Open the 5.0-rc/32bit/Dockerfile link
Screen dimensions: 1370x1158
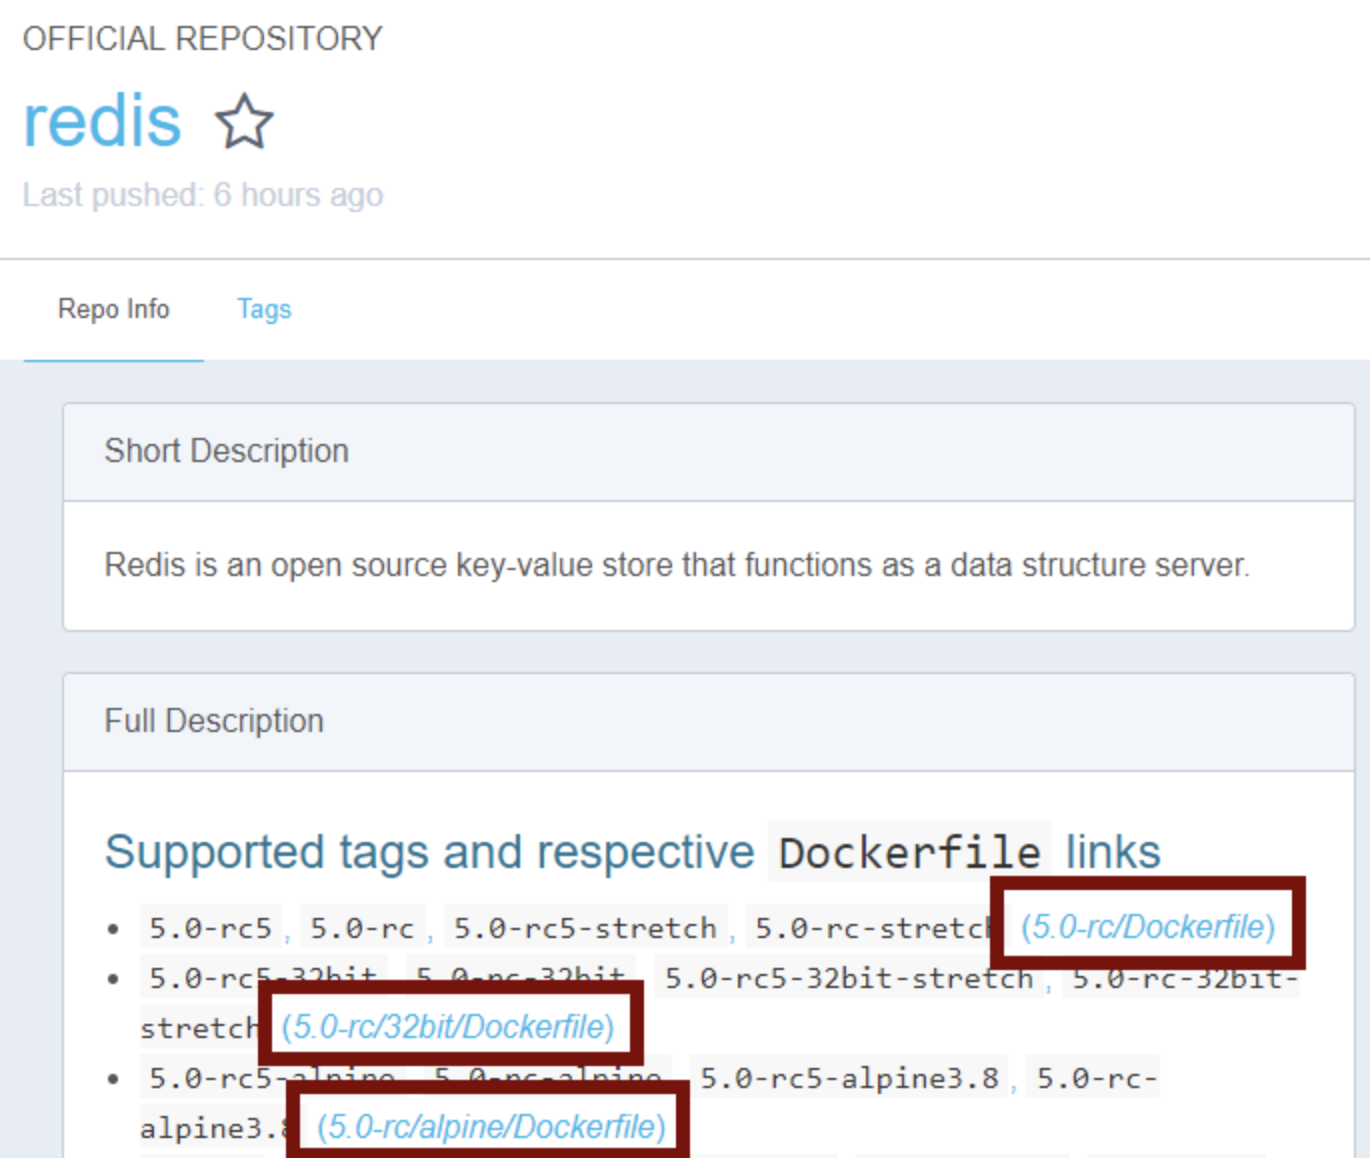click(x=447, y=1027)
